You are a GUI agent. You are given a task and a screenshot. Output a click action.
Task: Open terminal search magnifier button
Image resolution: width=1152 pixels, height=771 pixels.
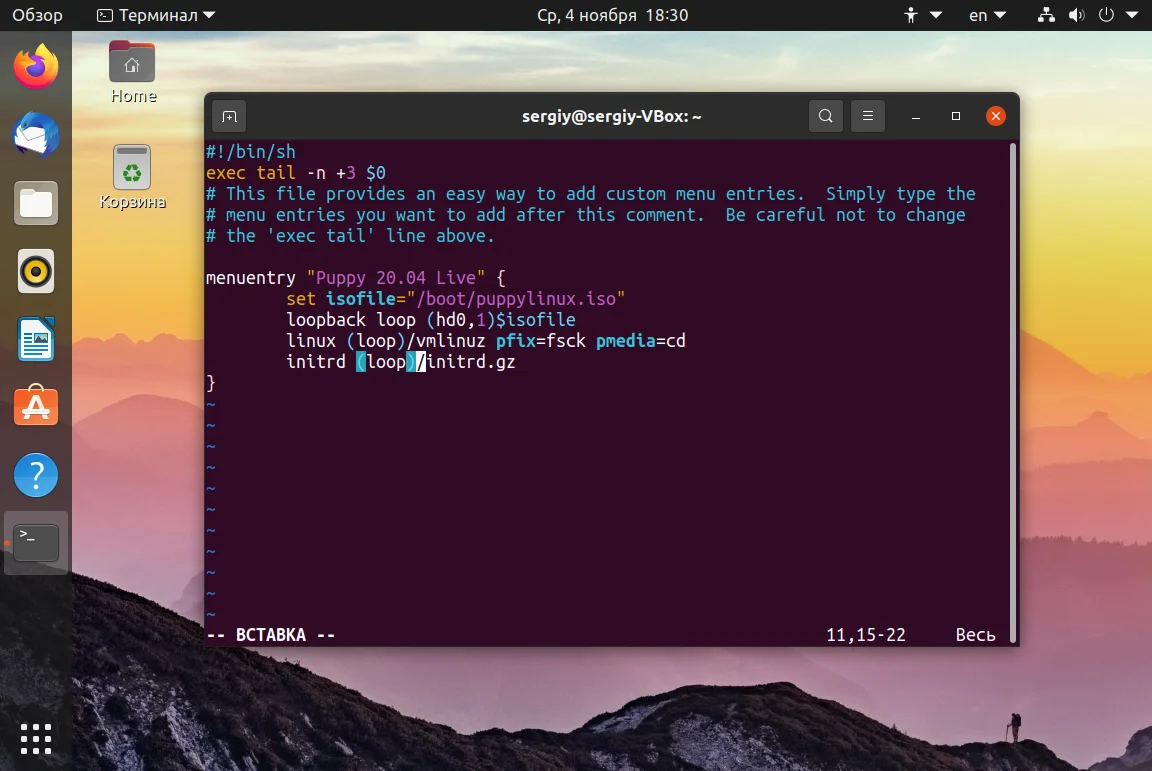(826, 116)
